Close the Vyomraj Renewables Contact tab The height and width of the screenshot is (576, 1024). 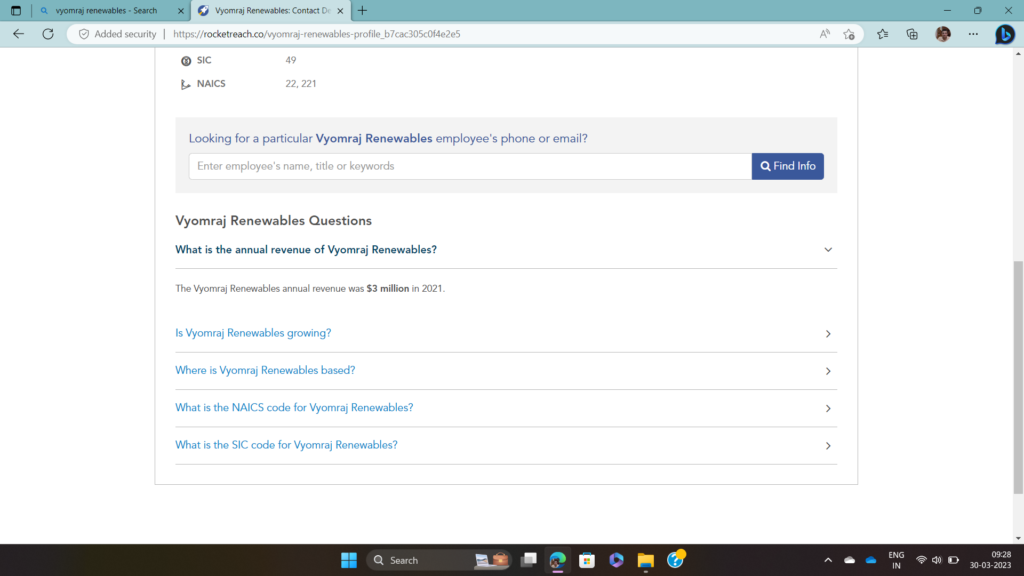[340, 11]
